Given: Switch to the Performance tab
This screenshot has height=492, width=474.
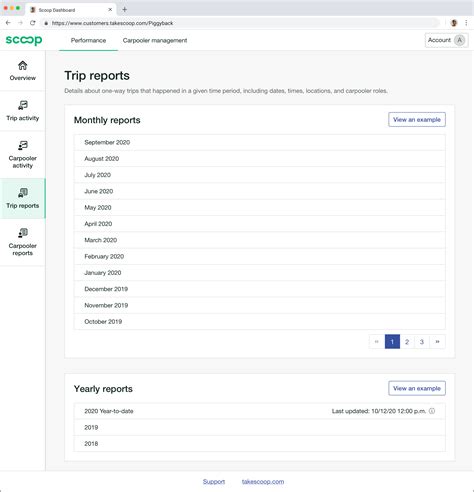Looking at the screenshot, I should click(88, 40).
